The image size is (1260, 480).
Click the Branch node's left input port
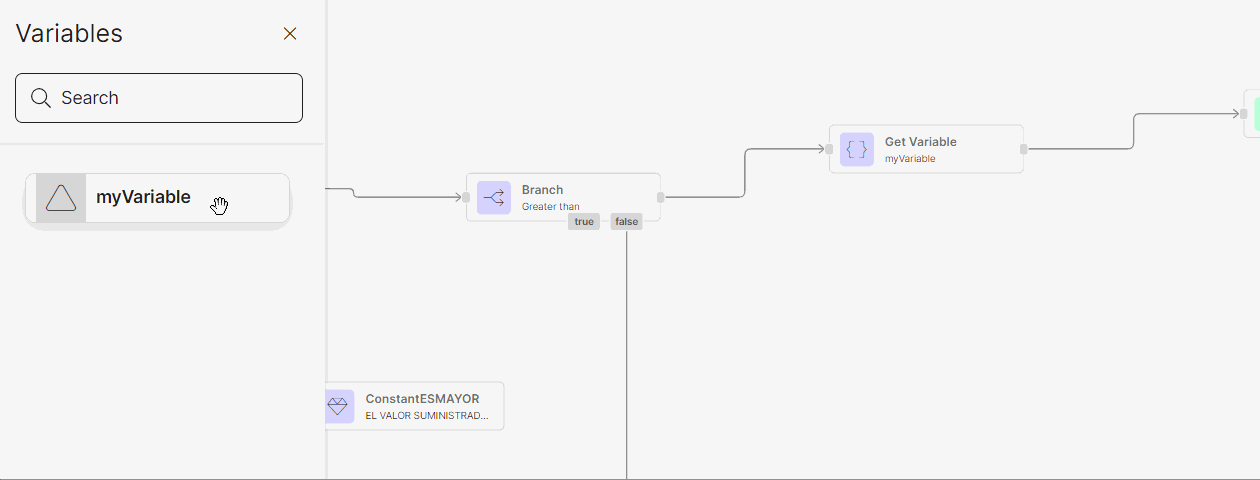[466, 198]
